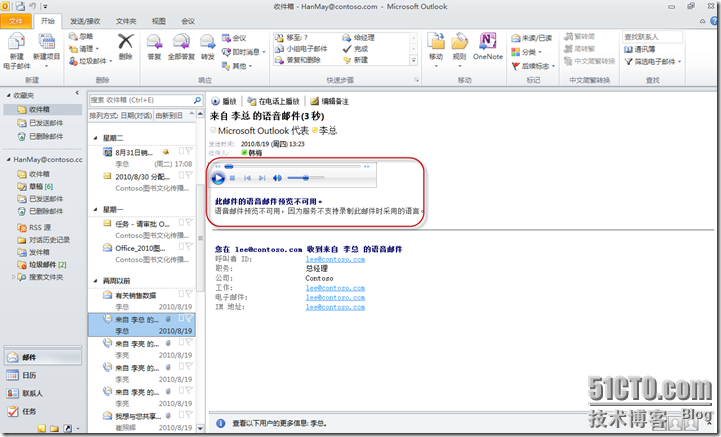Screen dimensions: 721x437
Task: Open 已删除邮件 under 收藏夹
Action: pos(40,136)
